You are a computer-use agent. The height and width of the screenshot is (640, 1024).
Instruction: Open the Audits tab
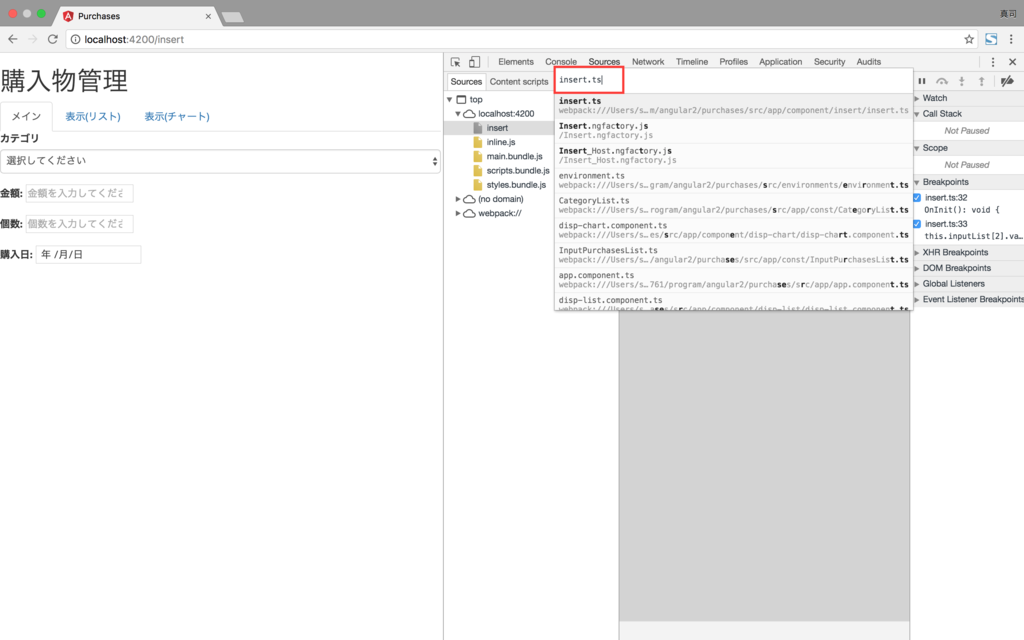point(869,62)
